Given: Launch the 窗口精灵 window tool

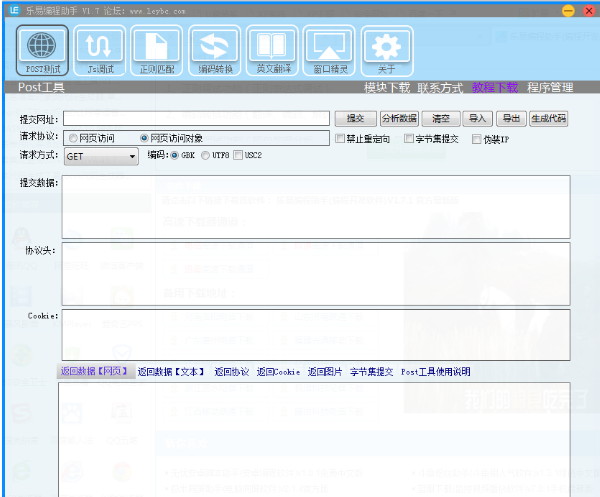Looking at the screenshot, I should click(329, 51).
